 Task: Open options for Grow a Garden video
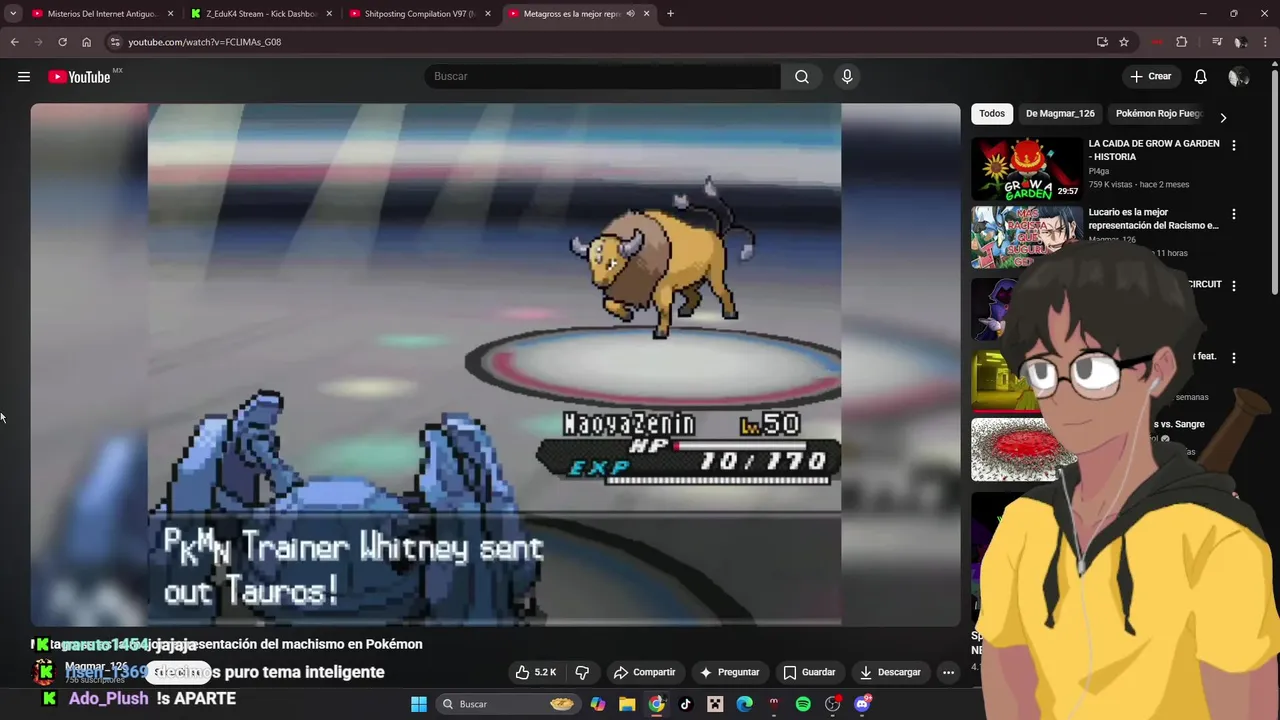click(x=1233, y=145)
